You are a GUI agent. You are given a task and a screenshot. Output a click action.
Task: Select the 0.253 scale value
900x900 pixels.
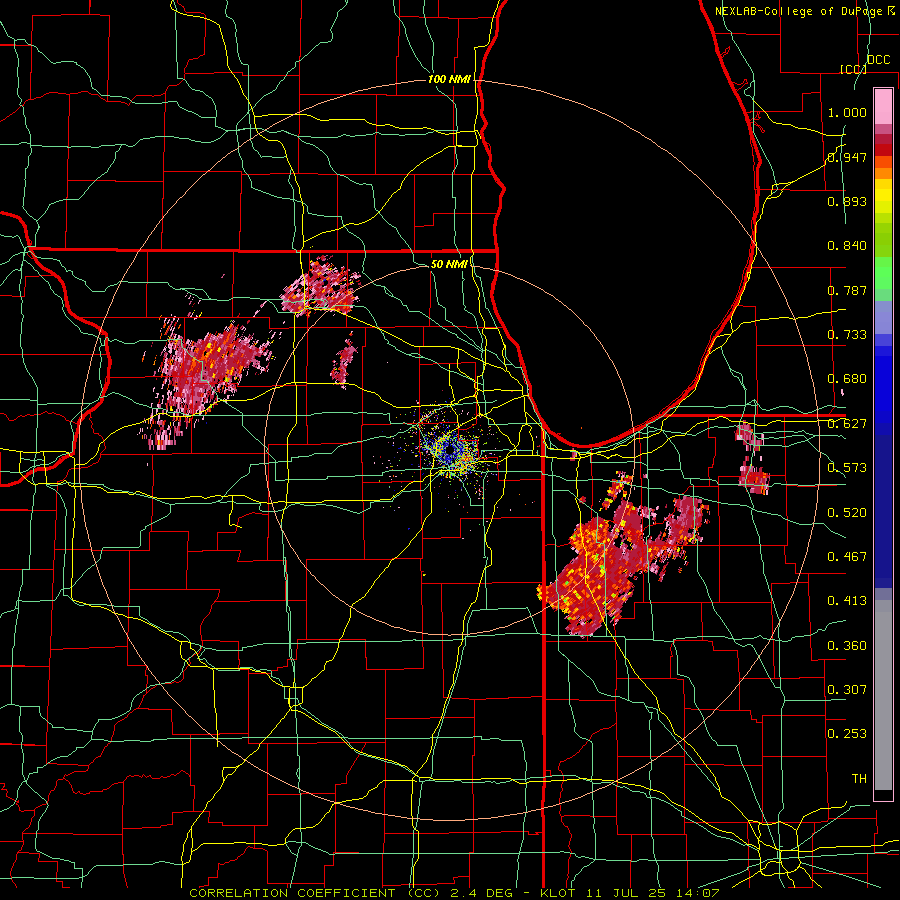tap(847, 734)
